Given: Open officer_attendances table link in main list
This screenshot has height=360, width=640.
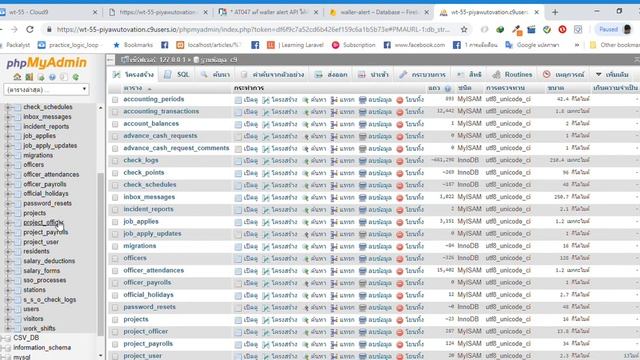Looking at the screenshot, I should tap(153, 271).
